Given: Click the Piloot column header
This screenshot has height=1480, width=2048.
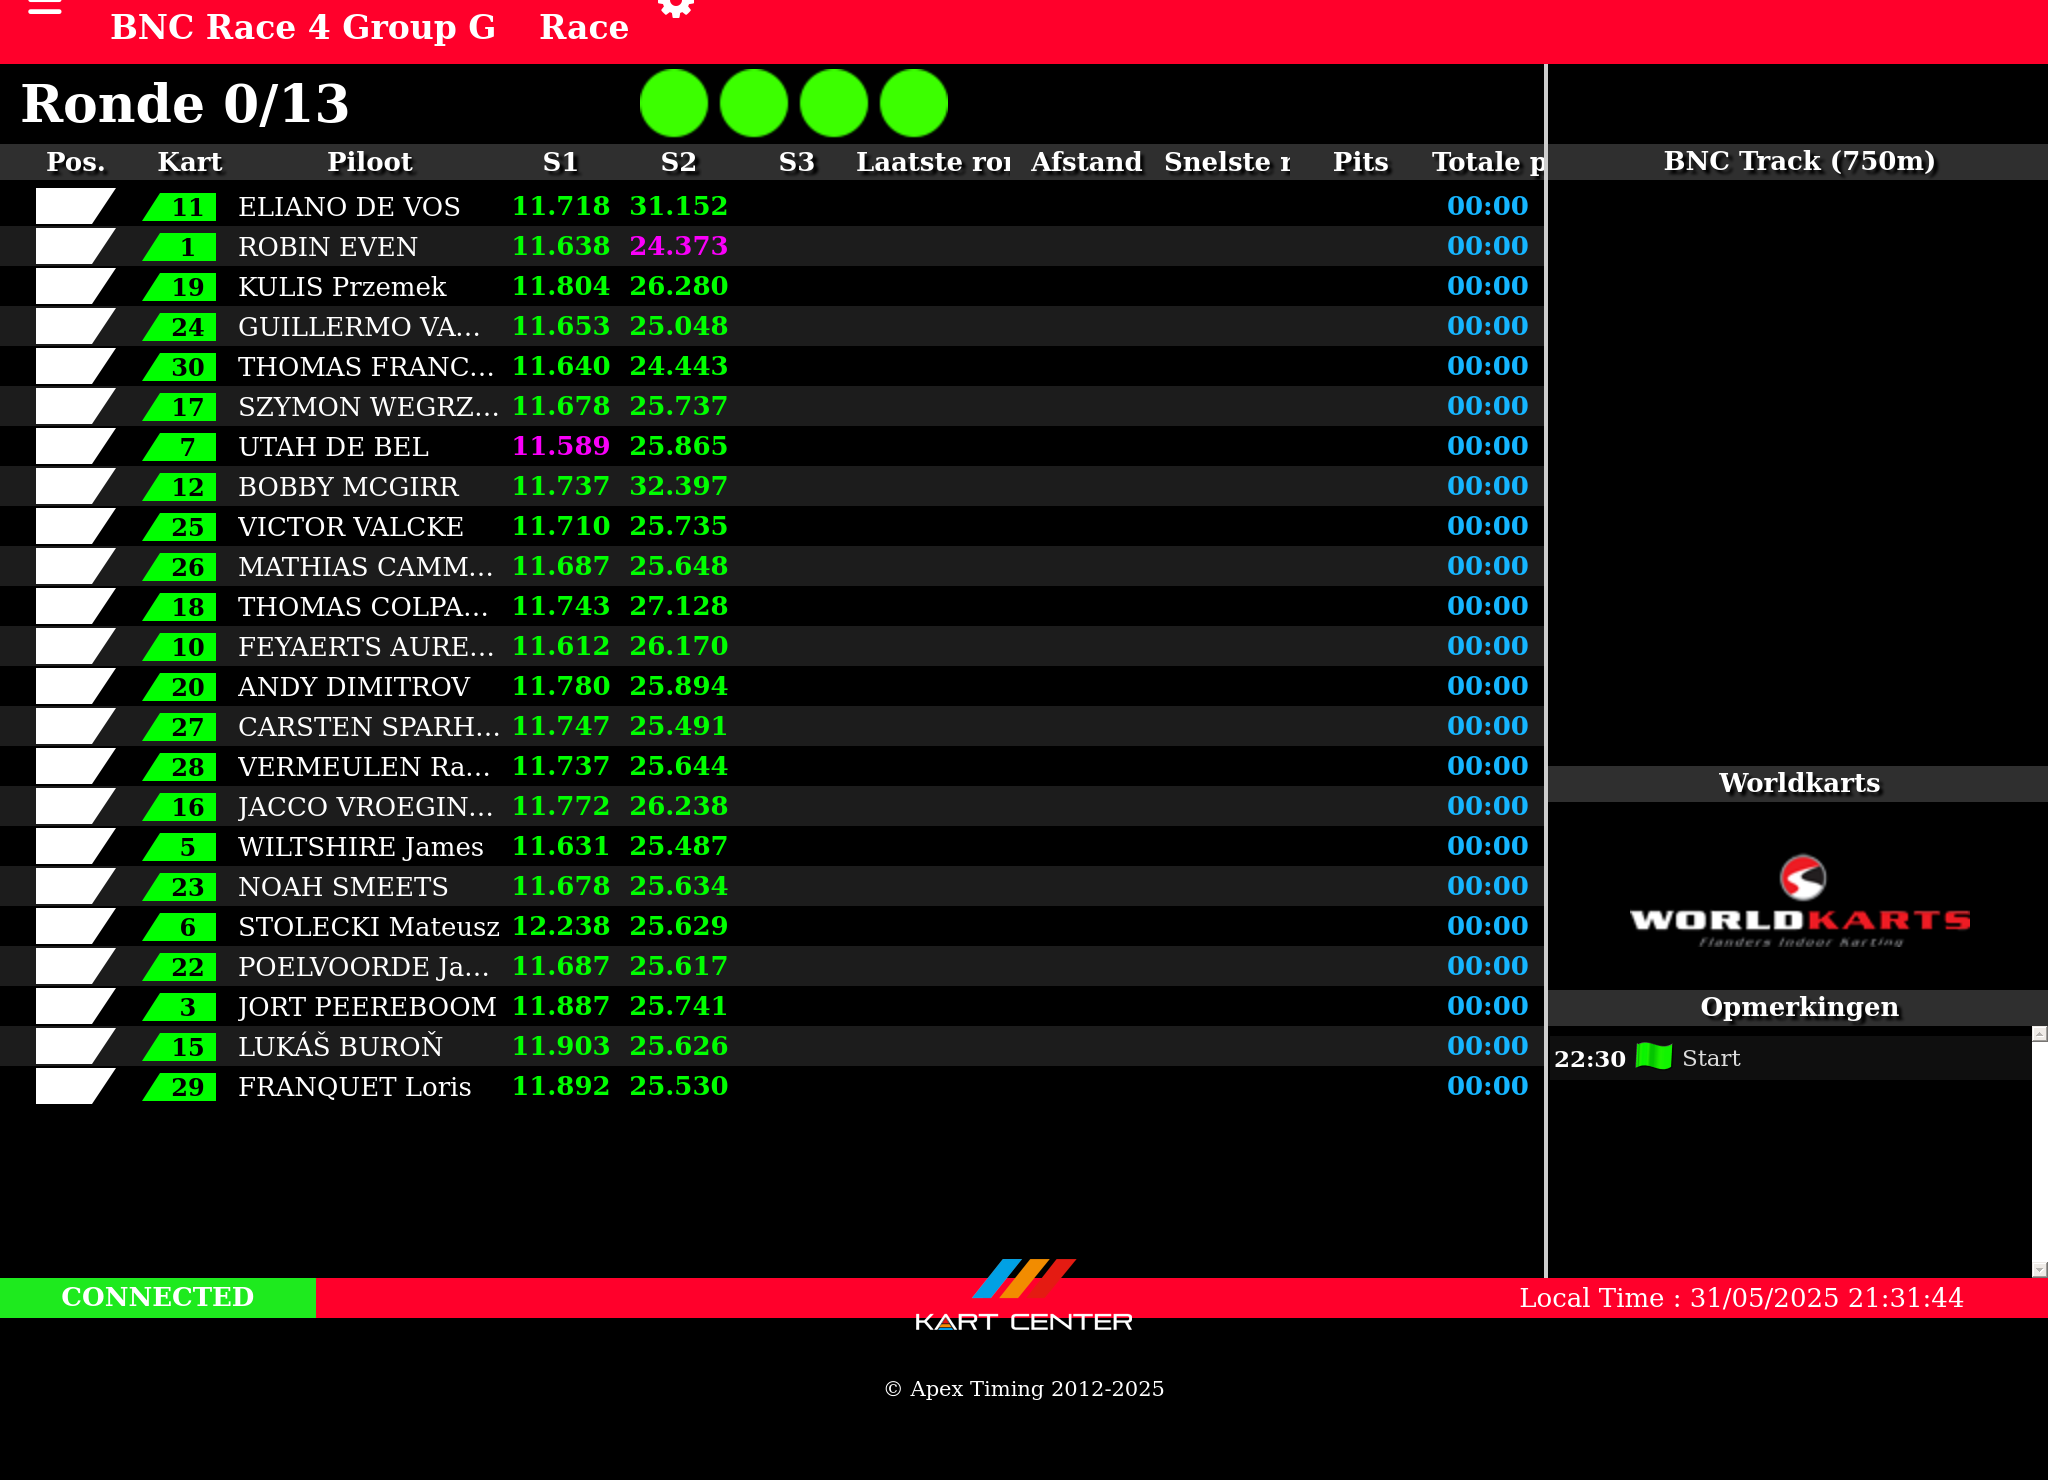Looking at the screenshot, I should [x=369, y=162].
